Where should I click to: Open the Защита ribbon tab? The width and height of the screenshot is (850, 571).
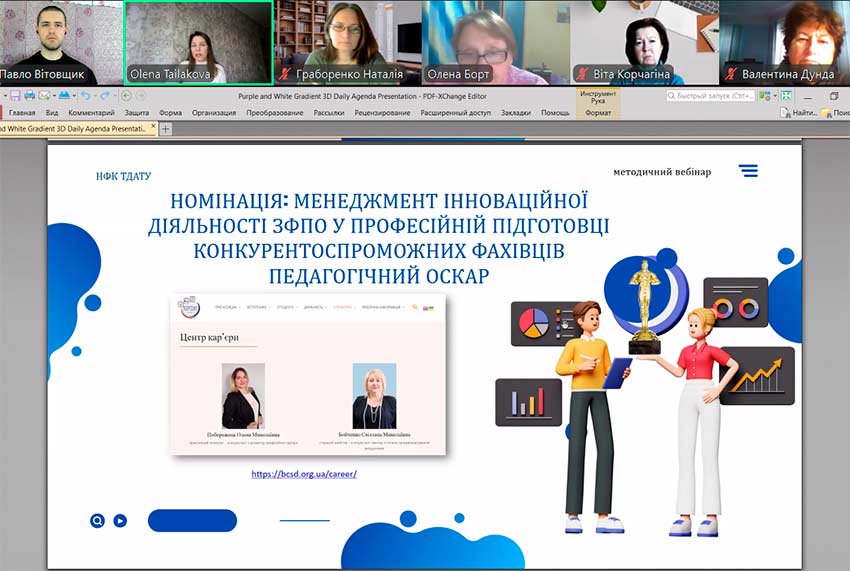coord(136,113)
